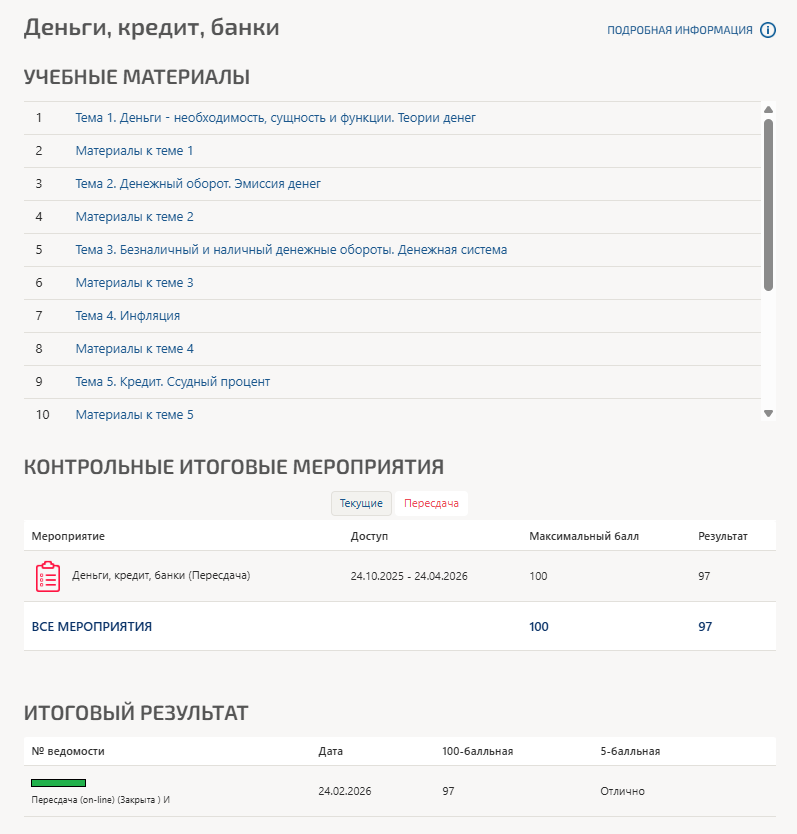Open Материалы к теме 3
This screenshot has height=834, width=797.
pyautogui.click(x=134, y=283)
